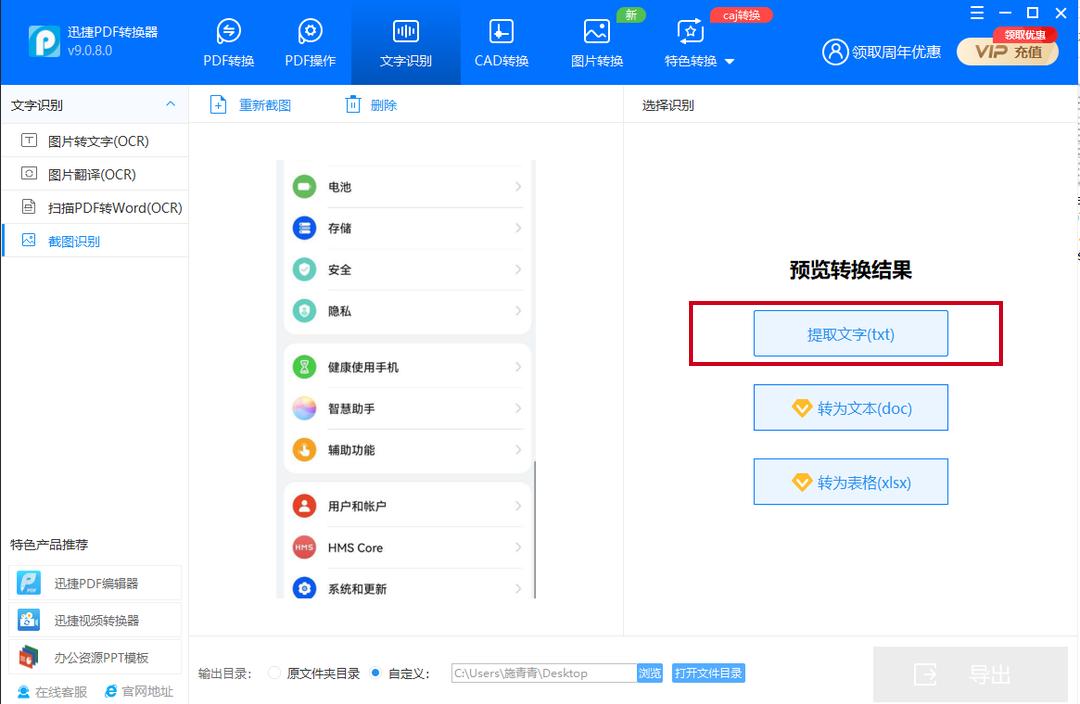
Task: Switch to the 文字识别 tab
Action: coord(405,42)
